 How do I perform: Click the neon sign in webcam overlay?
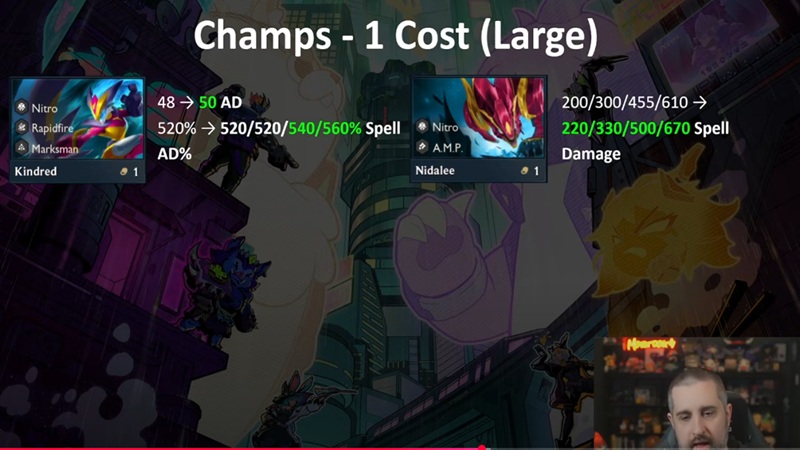click(651, 344)
